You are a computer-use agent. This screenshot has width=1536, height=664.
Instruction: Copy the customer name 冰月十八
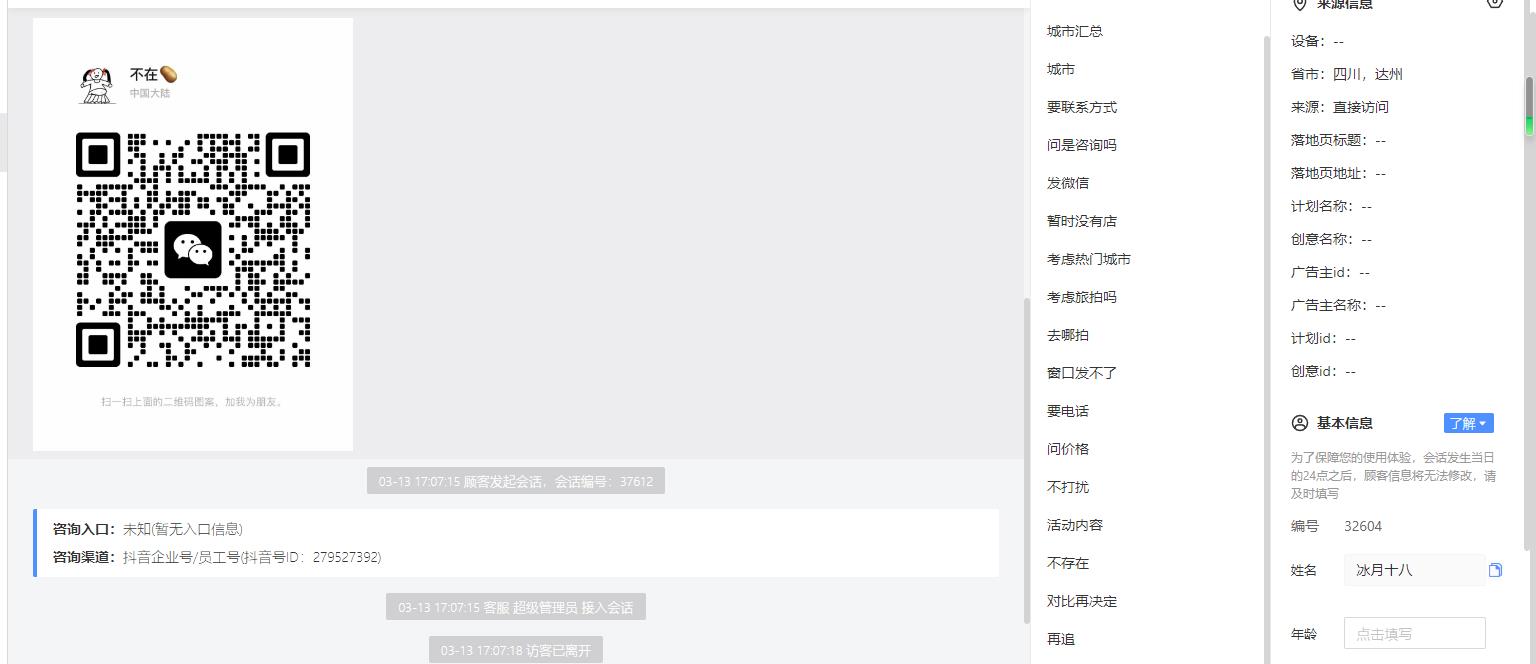coord(1495,570)
